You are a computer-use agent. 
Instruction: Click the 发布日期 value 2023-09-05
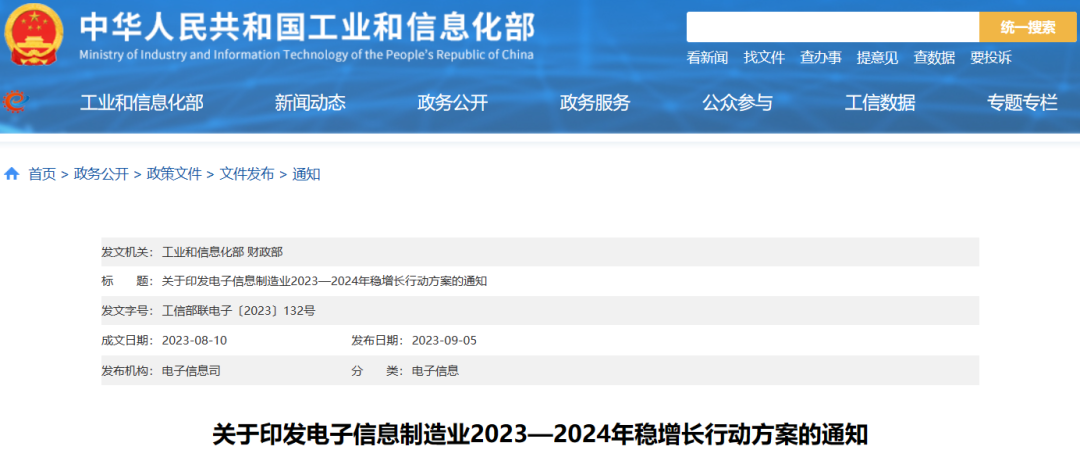click(444, 341)
